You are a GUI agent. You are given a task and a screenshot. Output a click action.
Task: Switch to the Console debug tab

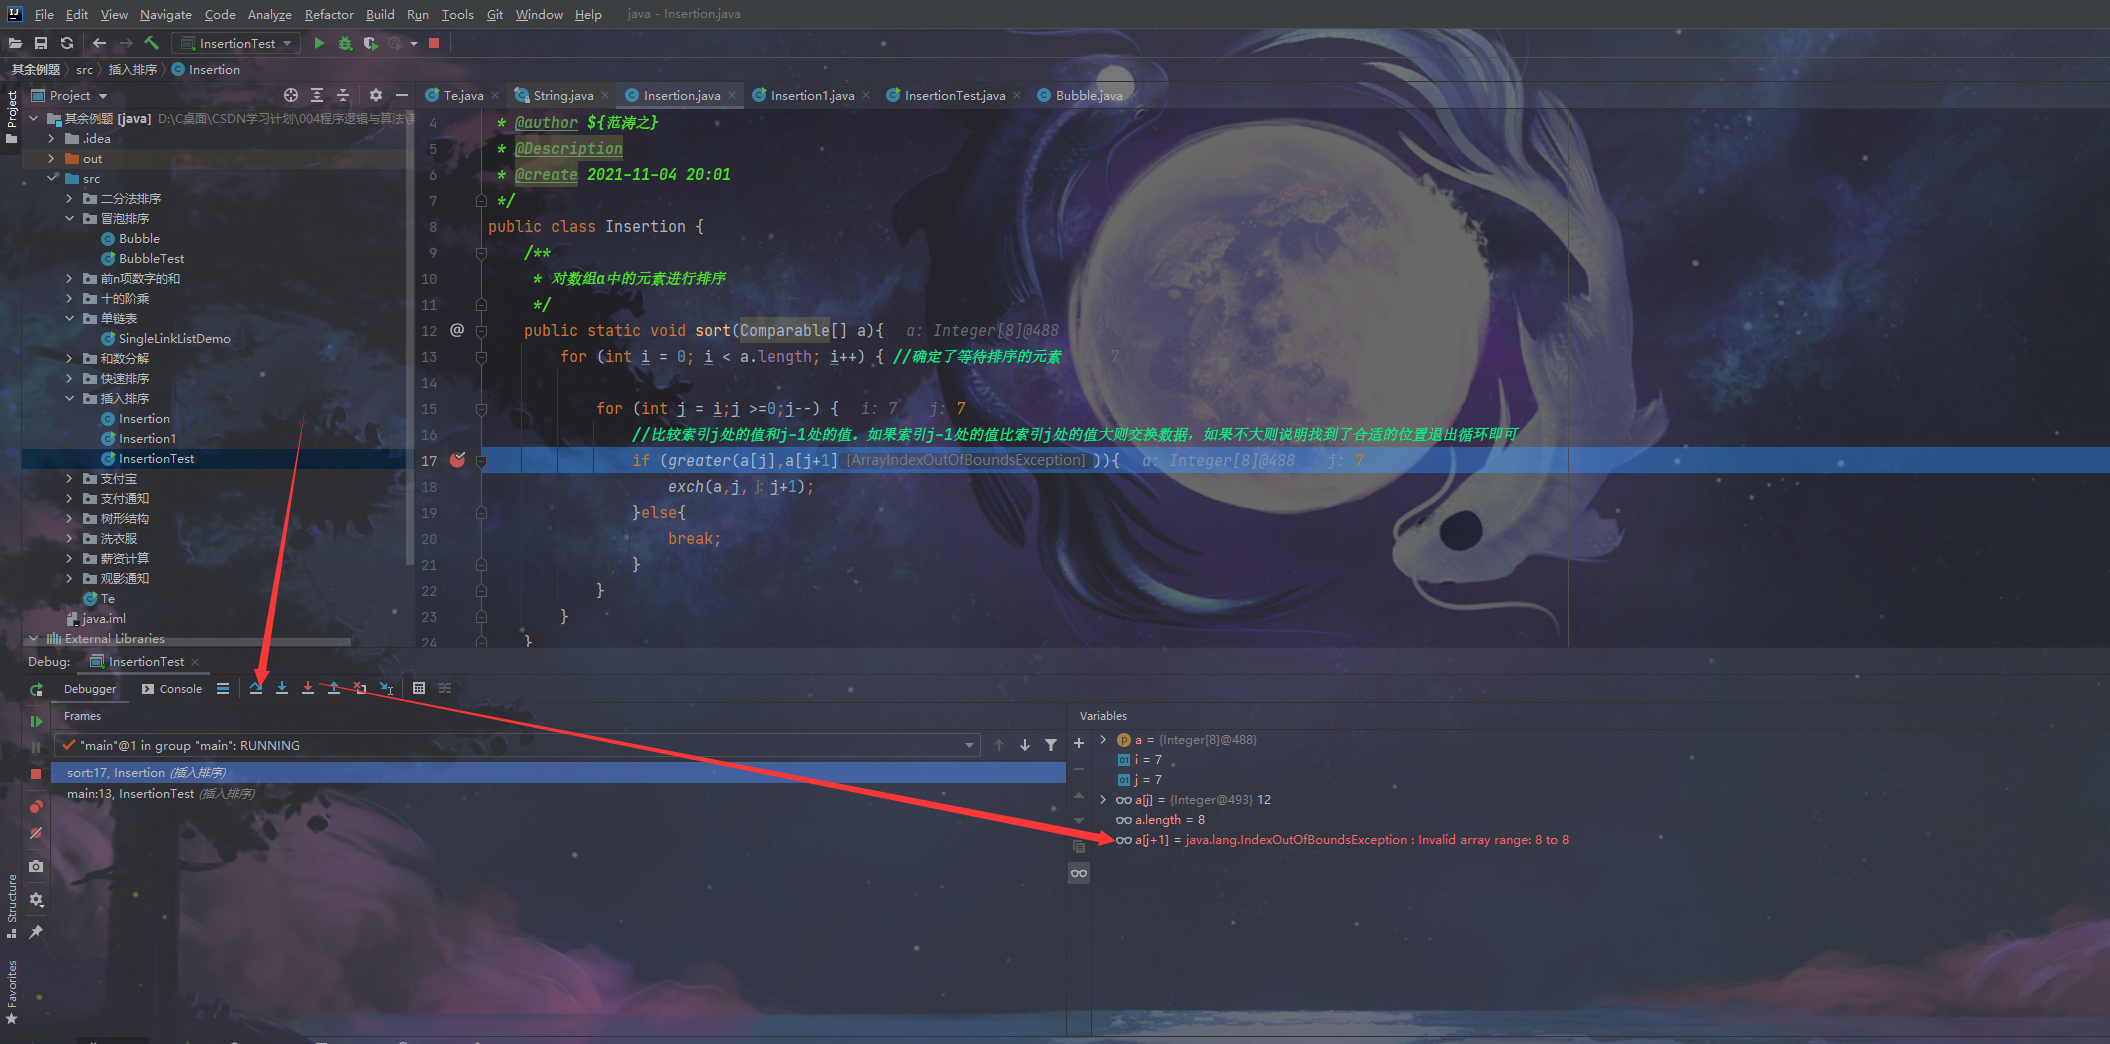click(x=172, y=689)
